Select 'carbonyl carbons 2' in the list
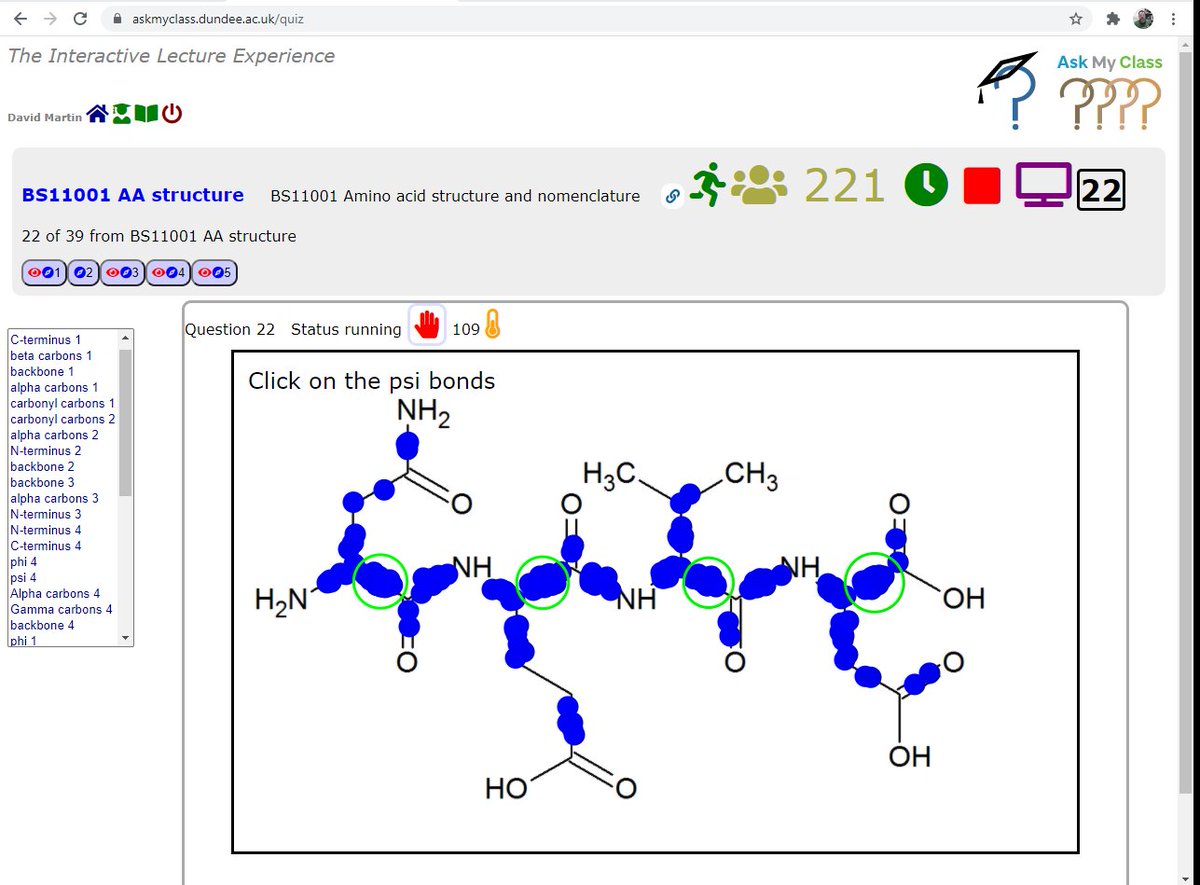1200x885 pixels. [x=63, y=420]
